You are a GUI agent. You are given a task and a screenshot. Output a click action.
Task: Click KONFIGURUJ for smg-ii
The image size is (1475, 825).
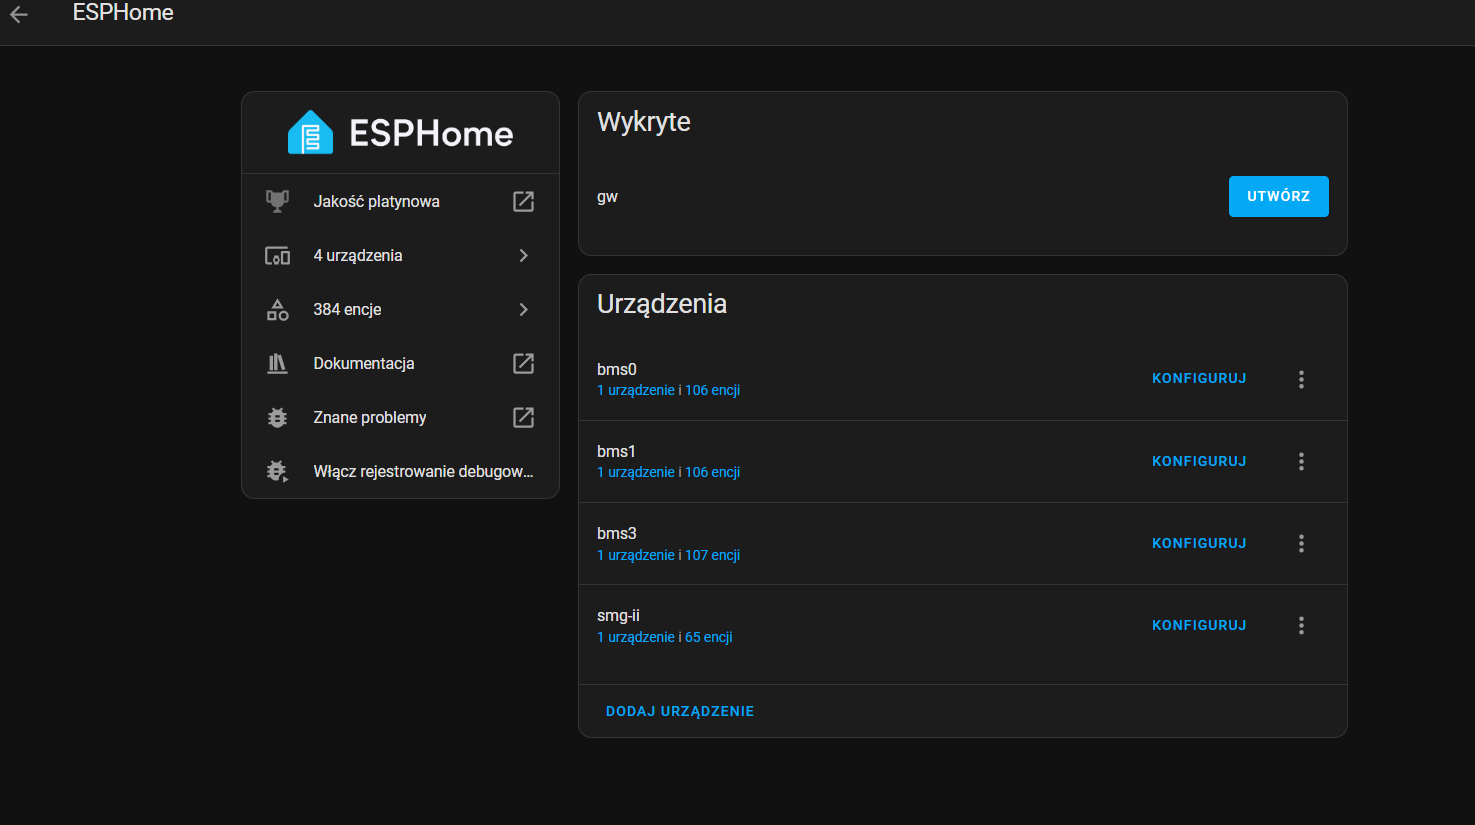(1199, 625)
